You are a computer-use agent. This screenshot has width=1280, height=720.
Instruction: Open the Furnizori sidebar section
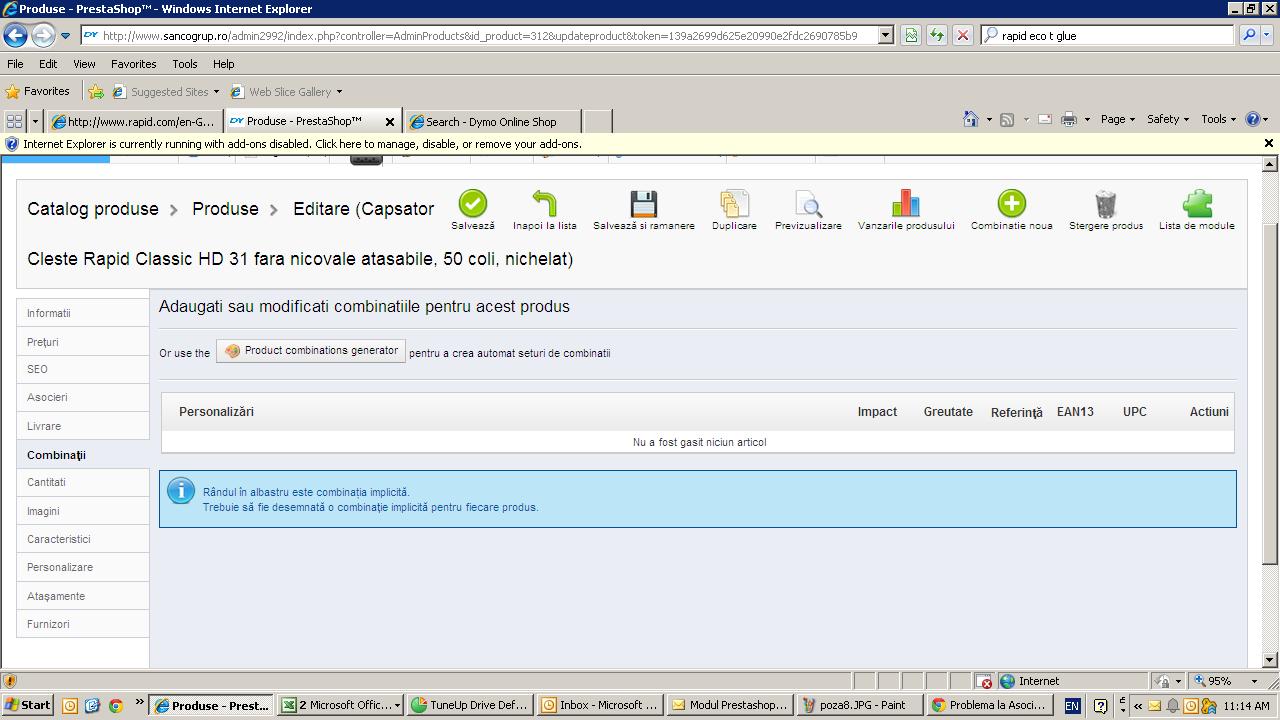click(83, 624)
